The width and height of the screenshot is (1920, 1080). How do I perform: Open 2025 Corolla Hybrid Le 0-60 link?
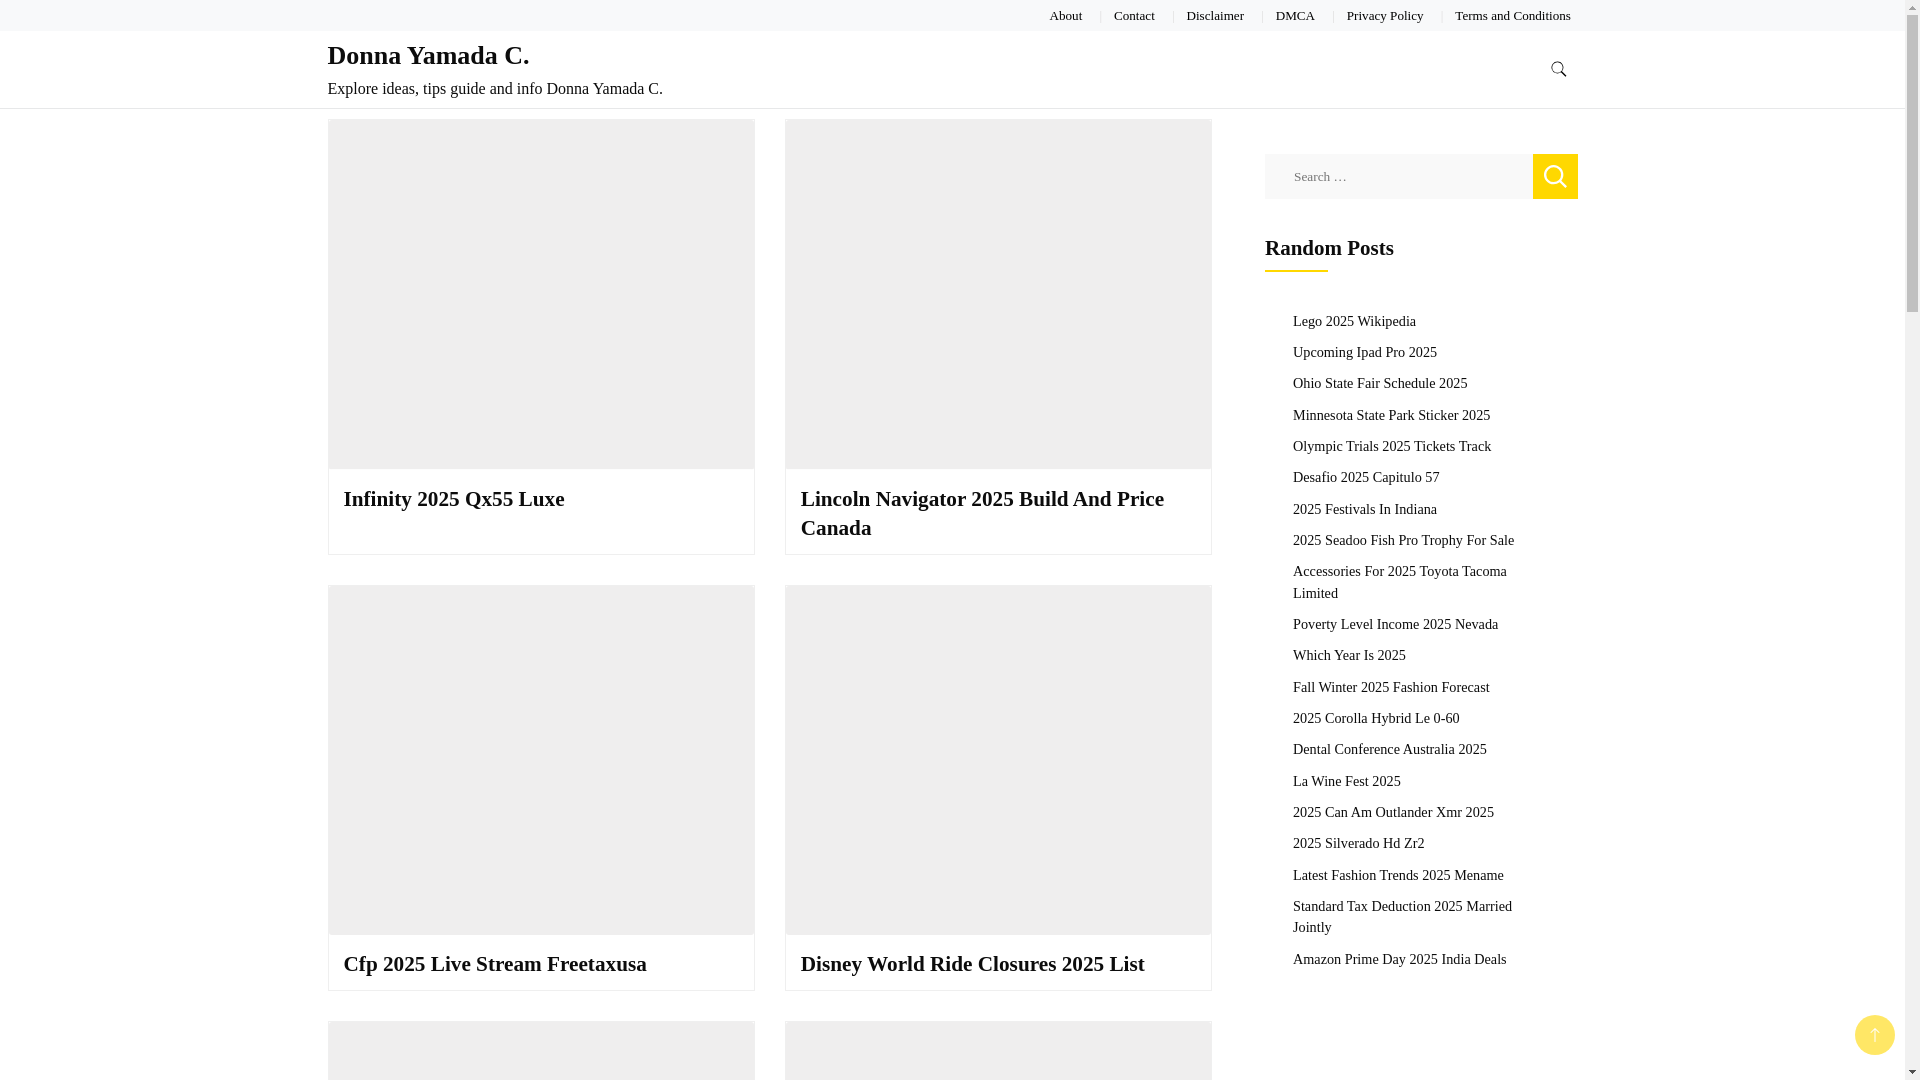(x=1376, y=718)
